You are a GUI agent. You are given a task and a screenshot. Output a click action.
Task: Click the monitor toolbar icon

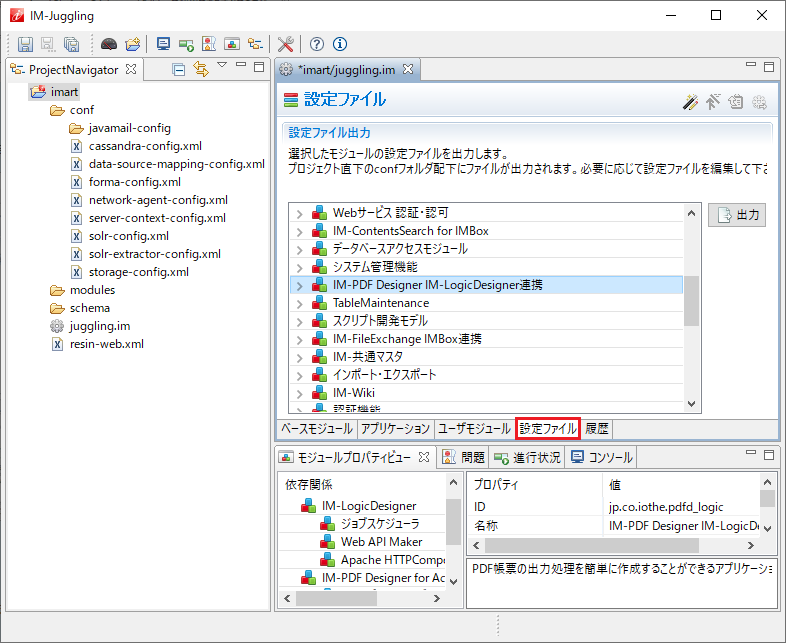pos(163,44)
